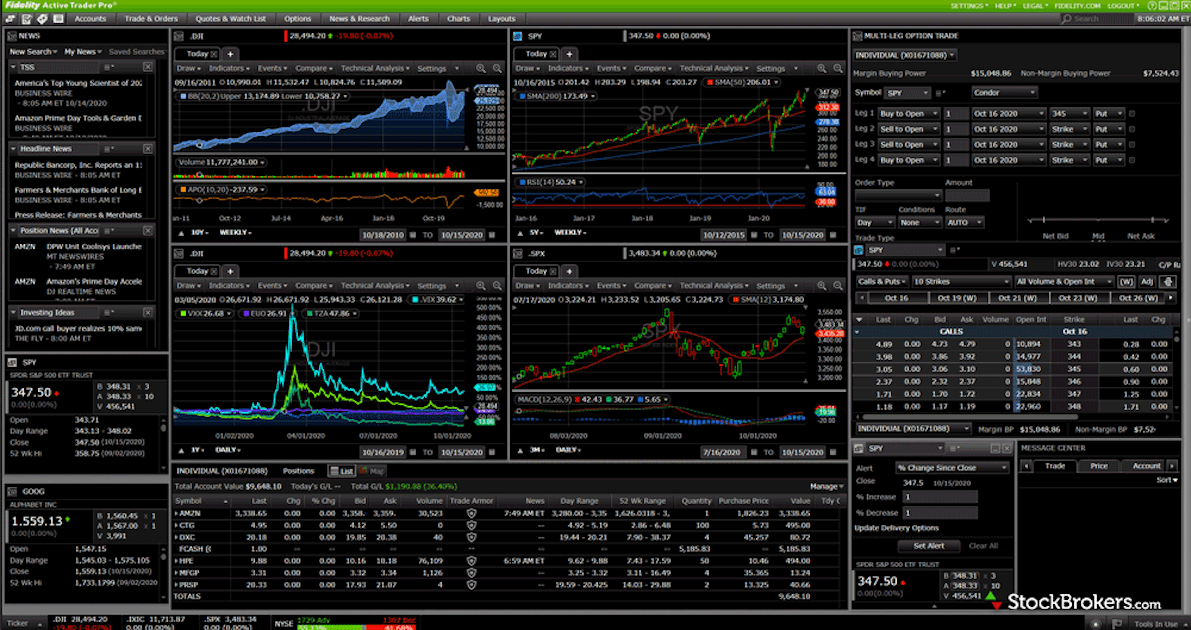Toggle the Adj button in option chain
The width and height of the screenshot is (1191, 630).
pyautogui.click(x=1147, y=281)
